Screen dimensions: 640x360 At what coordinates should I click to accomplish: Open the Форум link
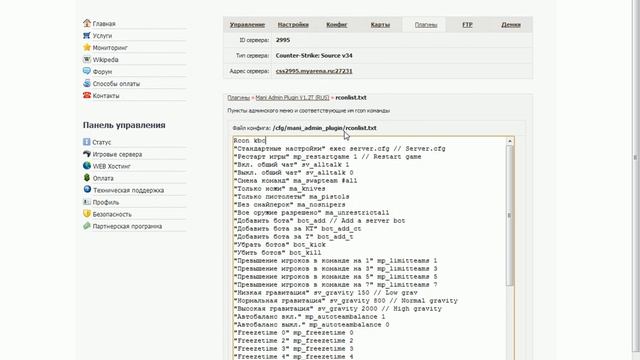102,72
